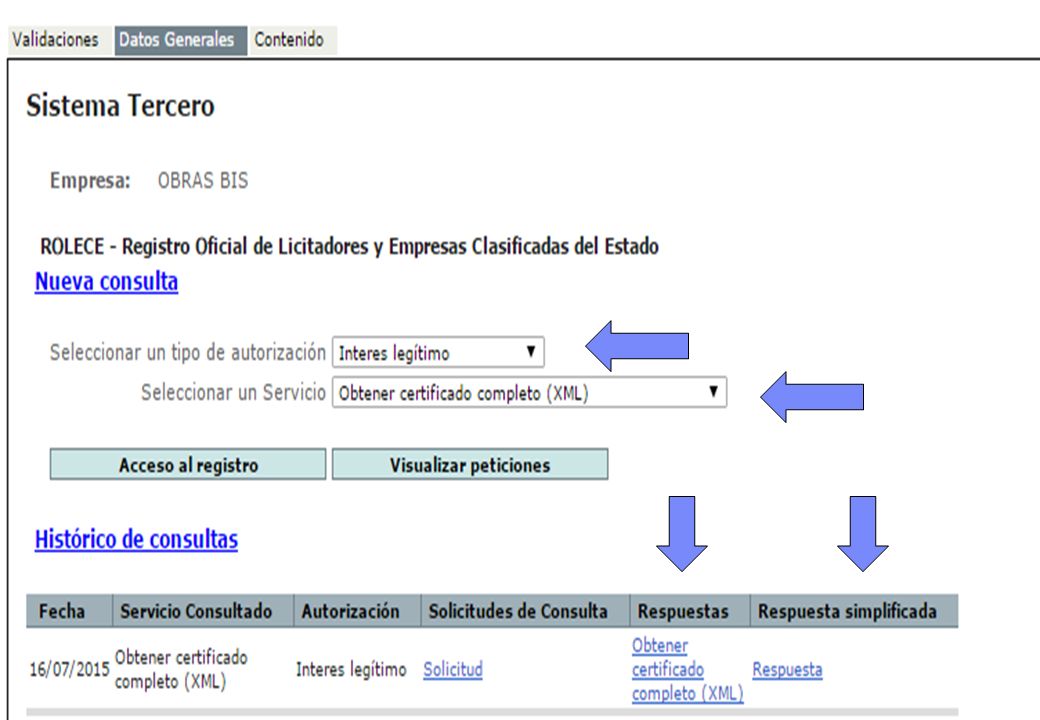The image size is (1040, 720).
Task: Click the Seleccionar un tipo de autorización label
Action: click(188, 352)
